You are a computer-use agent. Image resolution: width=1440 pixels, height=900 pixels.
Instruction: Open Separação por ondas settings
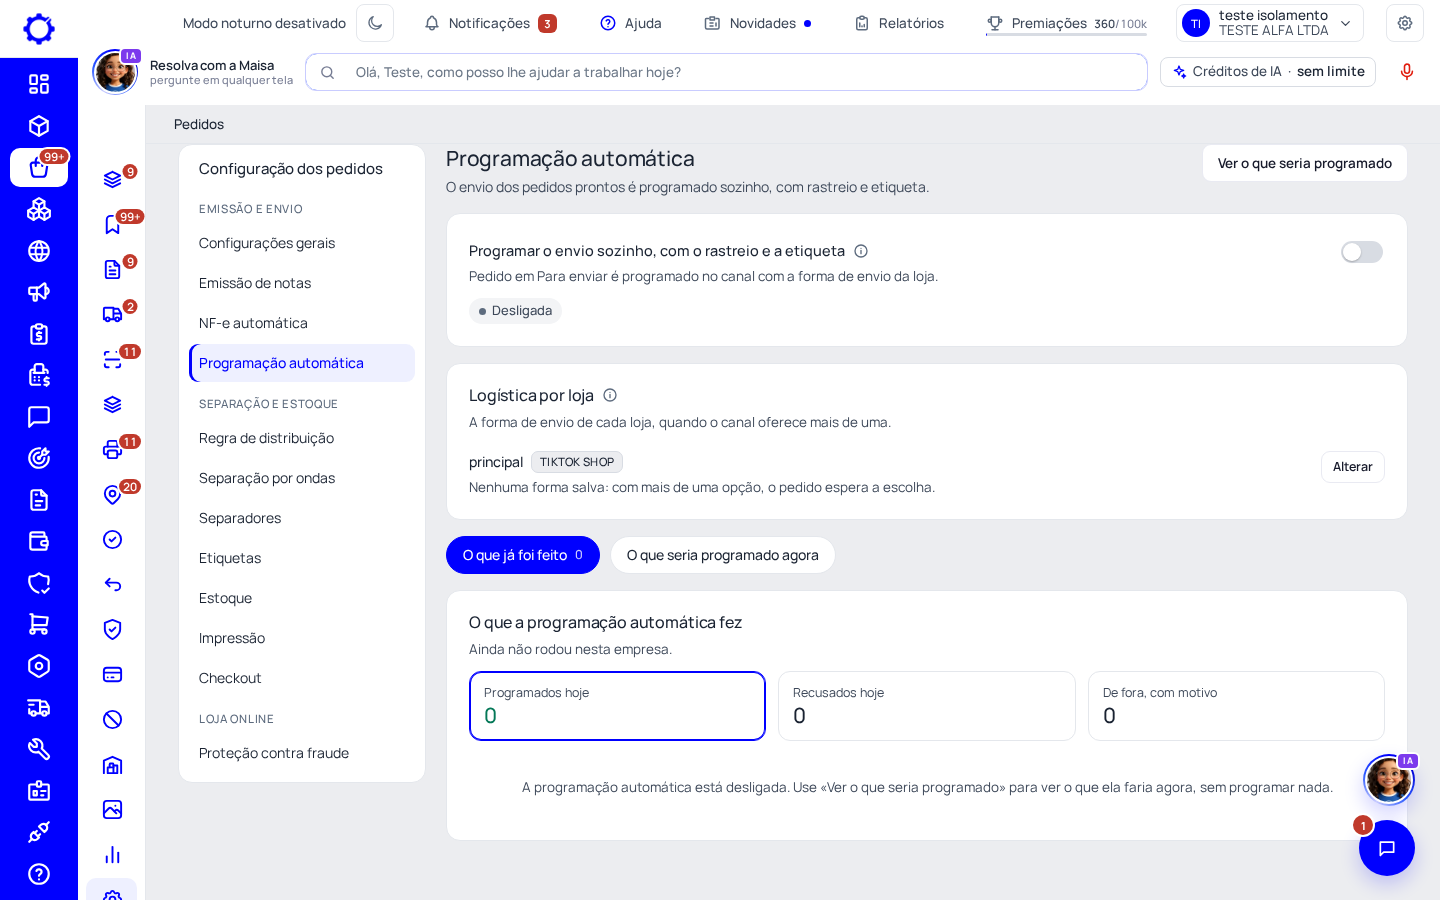tap(302, 478)
